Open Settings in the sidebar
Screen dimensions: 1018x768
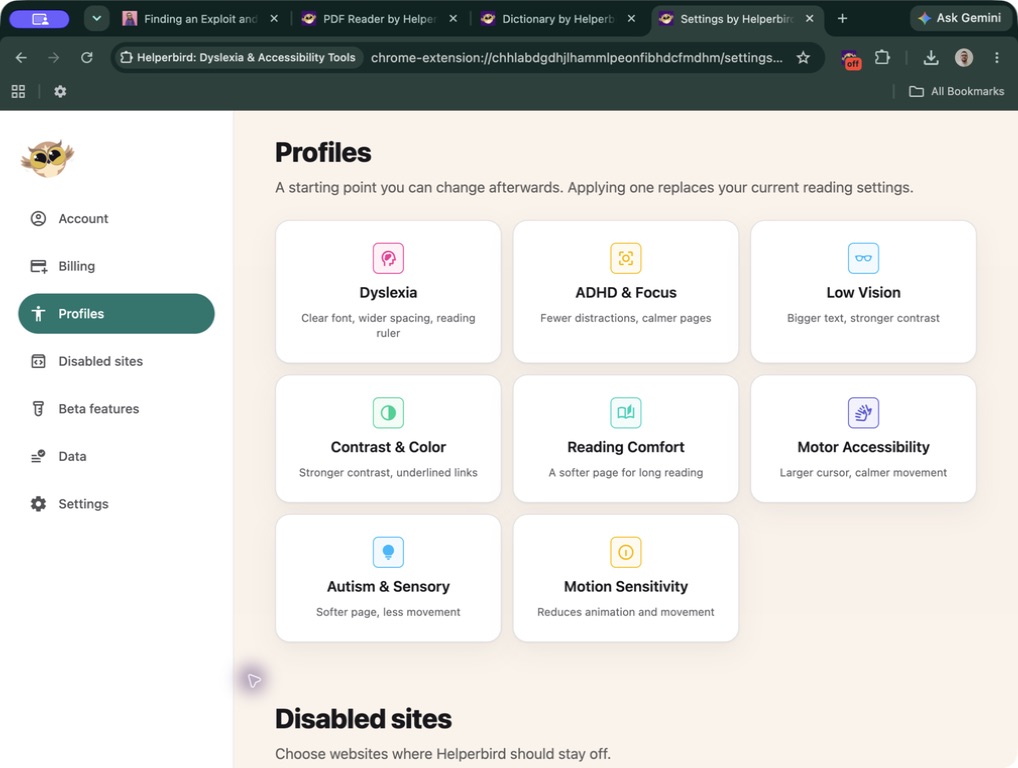(116, 504)
